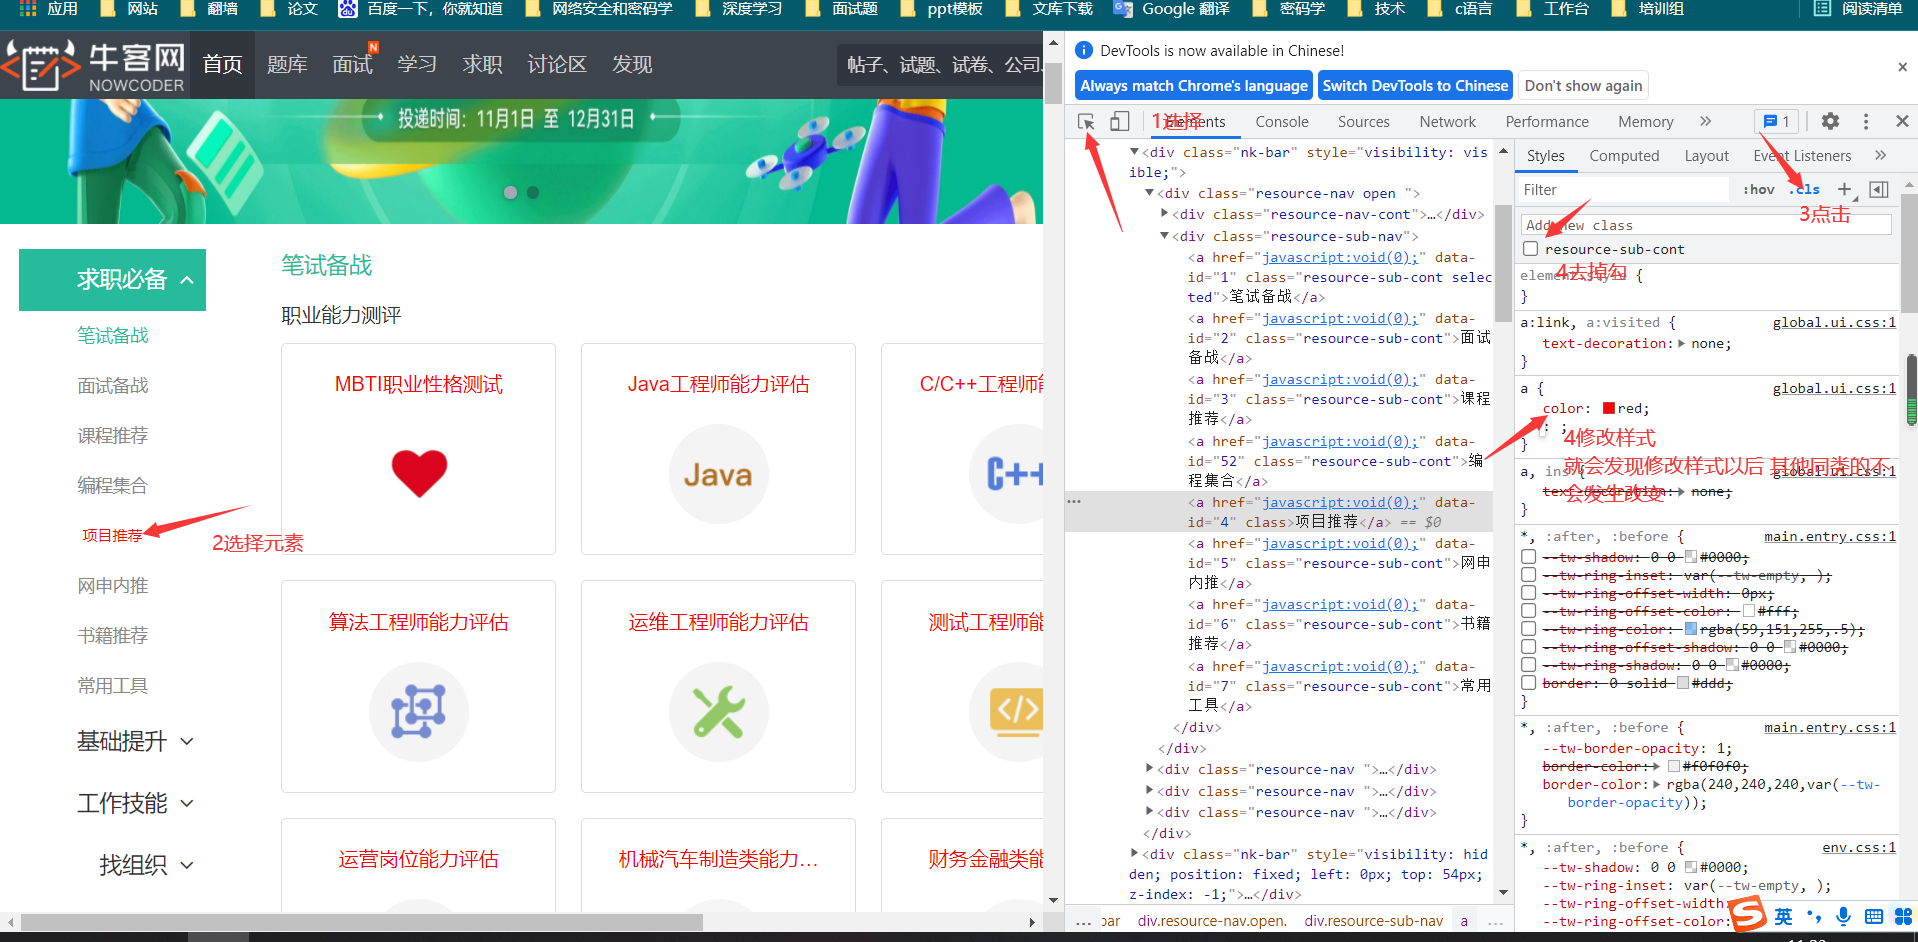Screen dimensions: 1918x942
Task: Open the DevTools settings gear
Action: click(1830, 121)
